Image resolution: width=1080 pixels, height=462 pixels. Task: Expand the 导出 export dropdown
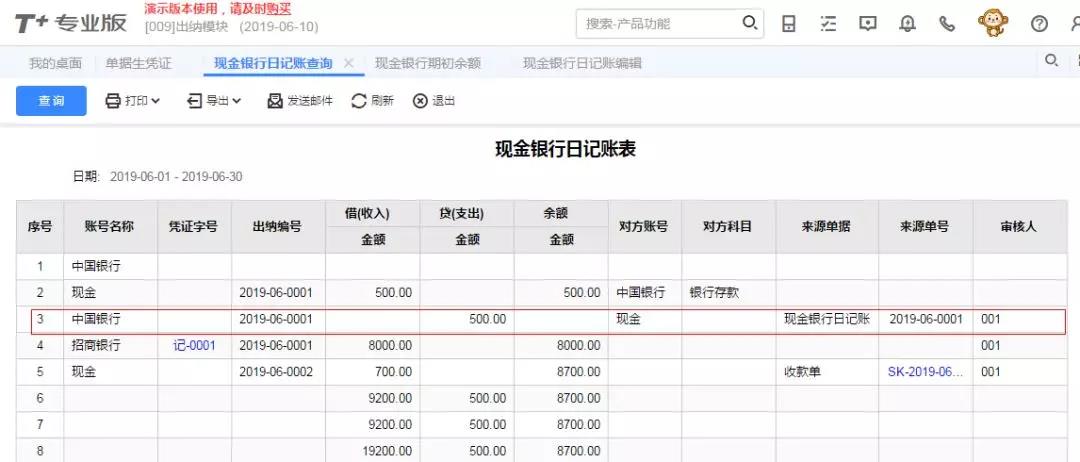pos(214,101)
